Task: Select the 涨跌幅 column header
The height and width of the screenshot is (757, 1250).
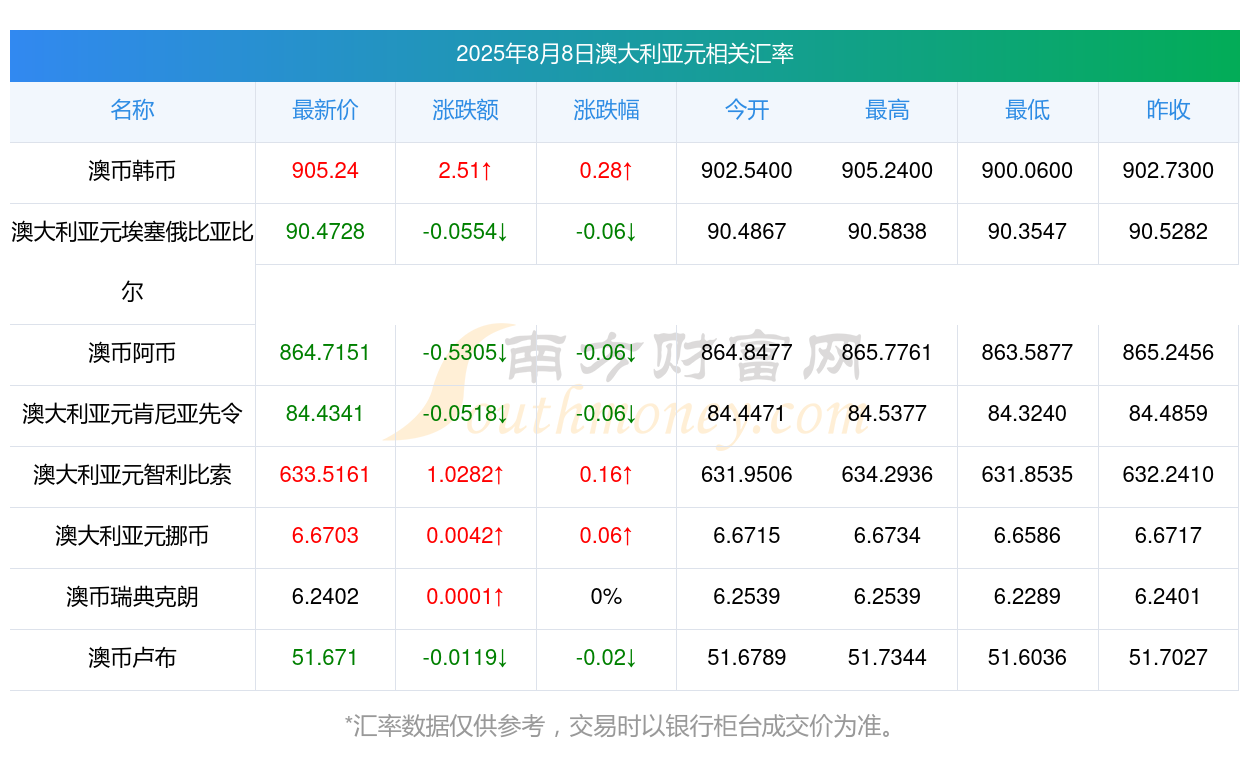Action: [606, 110]
